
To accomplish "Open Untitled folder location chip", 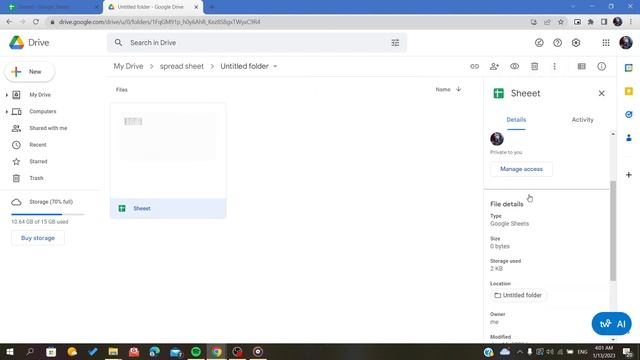I will click(x=518, y=295).
